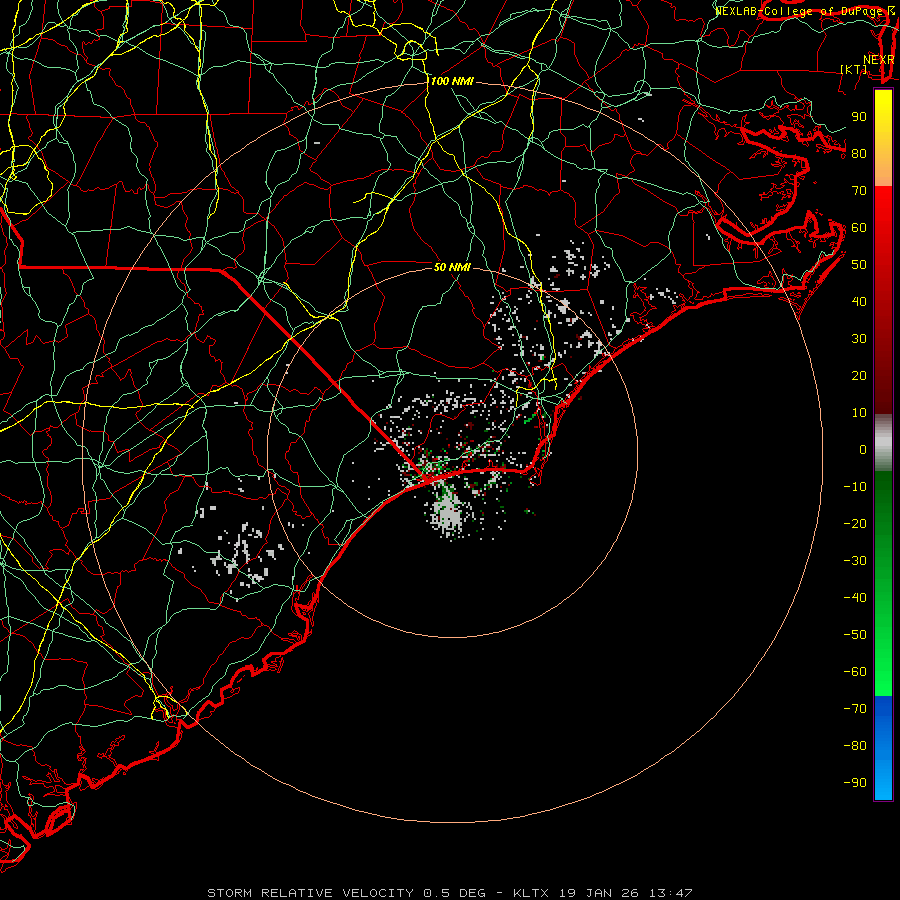This screenshot has height=900, width=900.
Task: Click the scale value 30
Action: (859, 339)
